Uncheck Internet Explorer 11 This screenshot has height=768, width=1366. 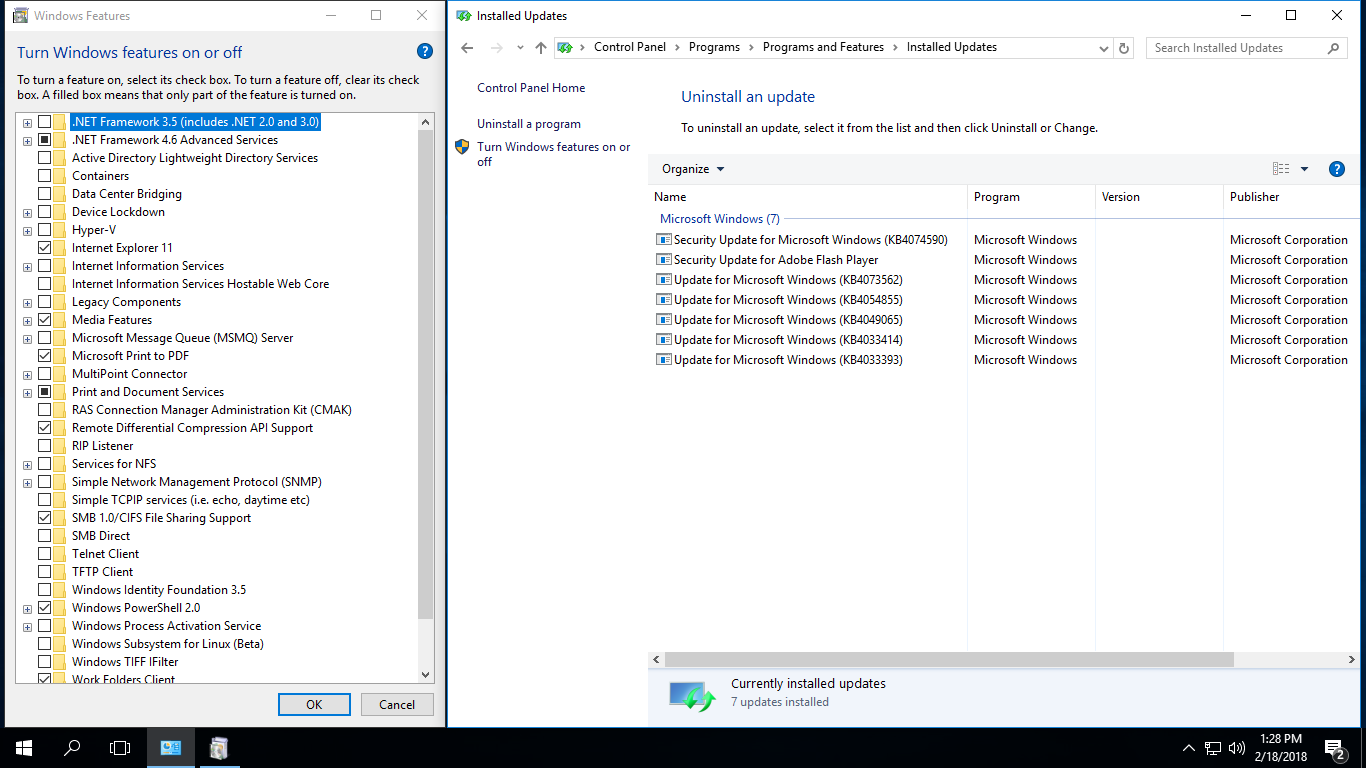44,248
